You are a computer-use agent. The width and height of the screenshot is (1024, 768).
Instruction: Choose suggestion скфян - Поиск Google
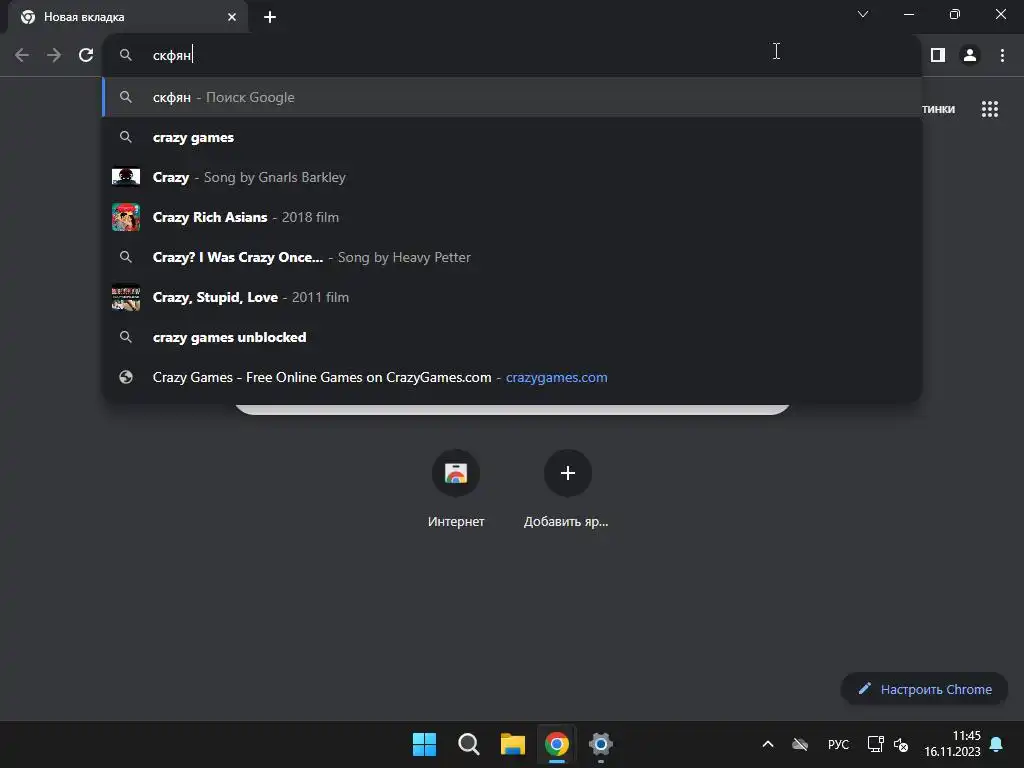(512, 97)
